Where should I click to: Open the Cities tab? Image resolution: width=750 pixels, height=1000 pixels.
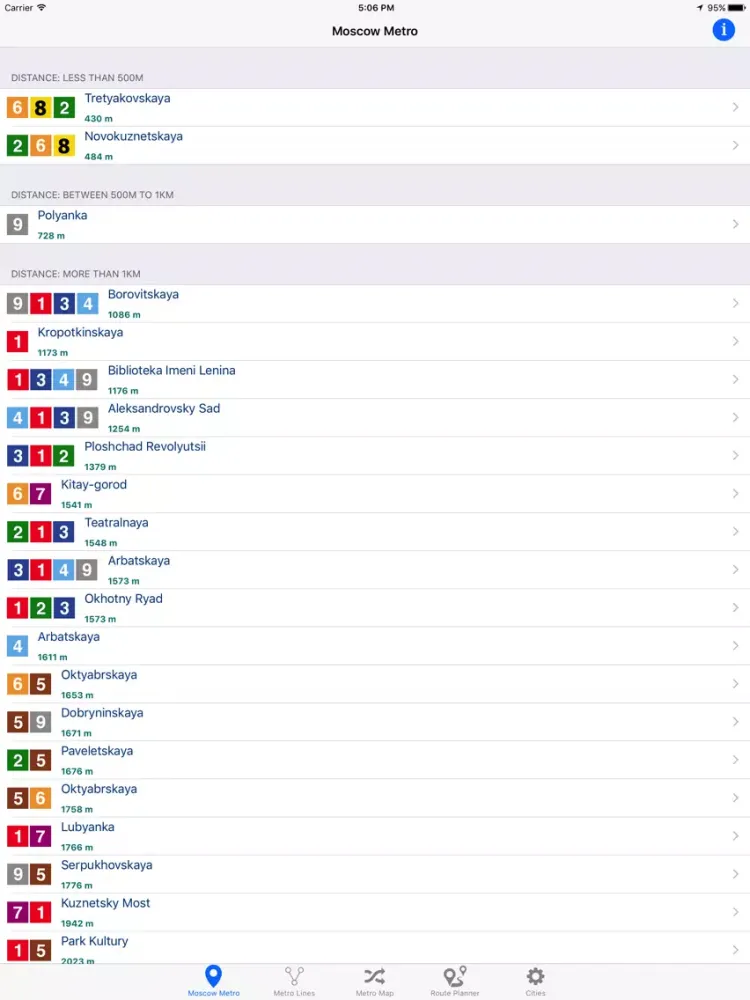click(x=535, y=981)
